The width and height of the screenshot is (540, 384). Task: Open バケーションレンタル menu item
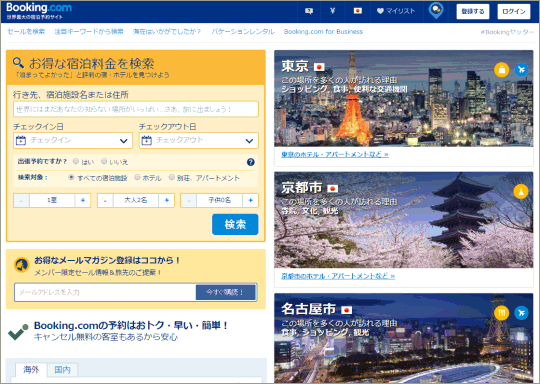click(x=243, y=32)
